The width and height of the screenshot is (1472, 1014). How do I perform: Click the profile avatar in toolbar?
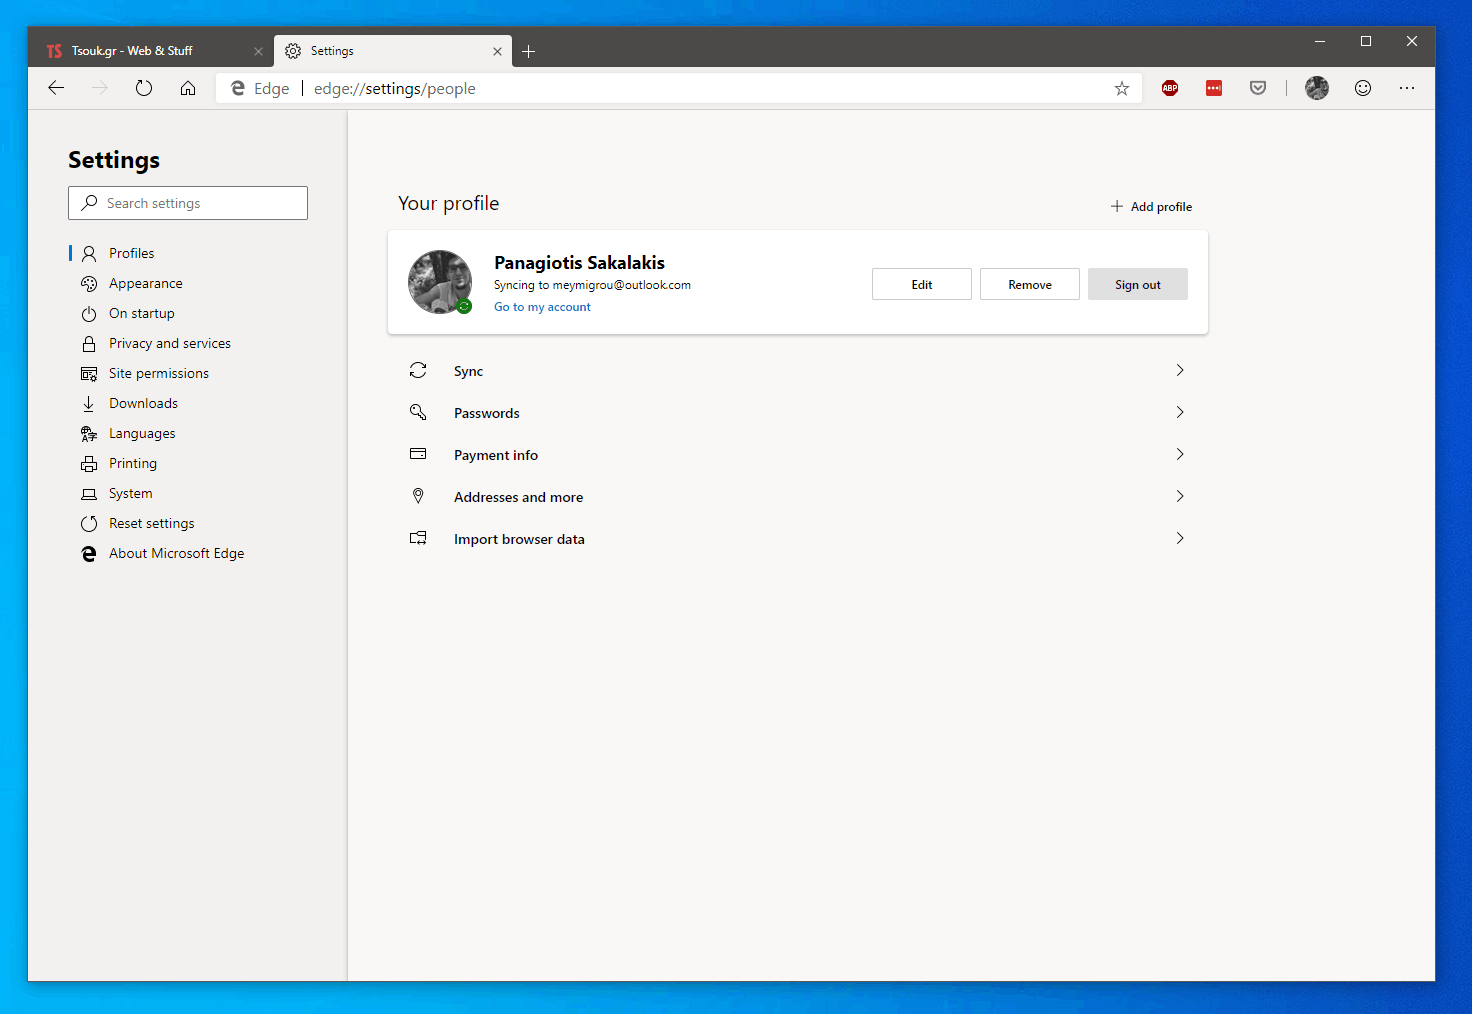point(1317,88)
